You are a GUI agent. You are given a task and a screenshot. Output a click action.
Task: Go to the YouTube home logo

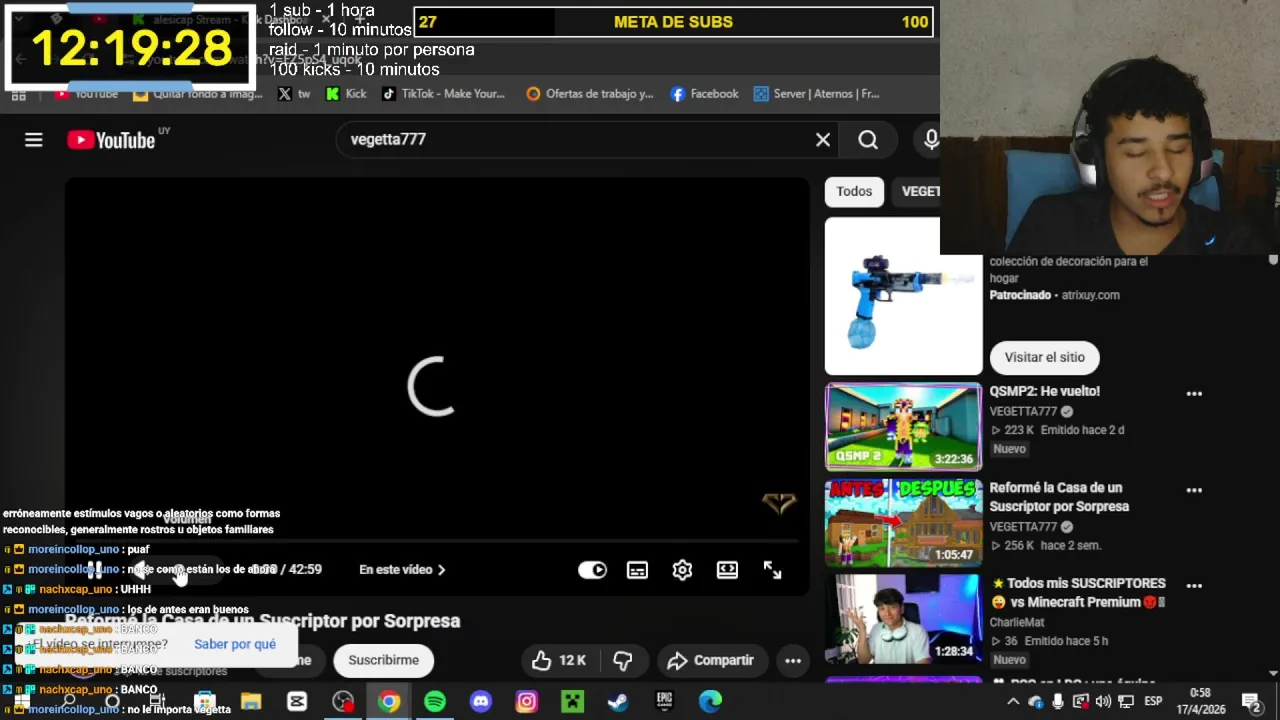(111, 140)
